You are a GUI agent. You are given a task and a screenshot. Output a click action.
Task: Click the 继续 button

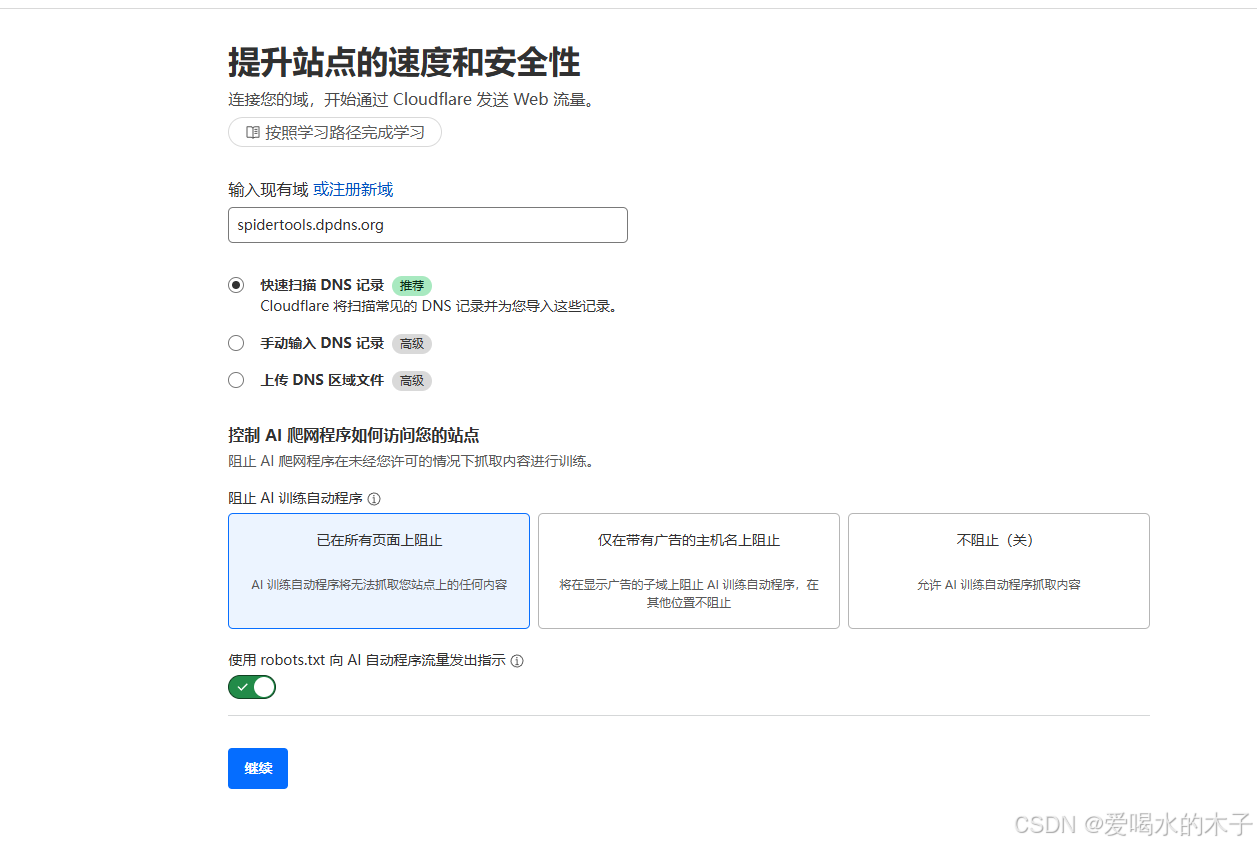(x=258, y=768)
